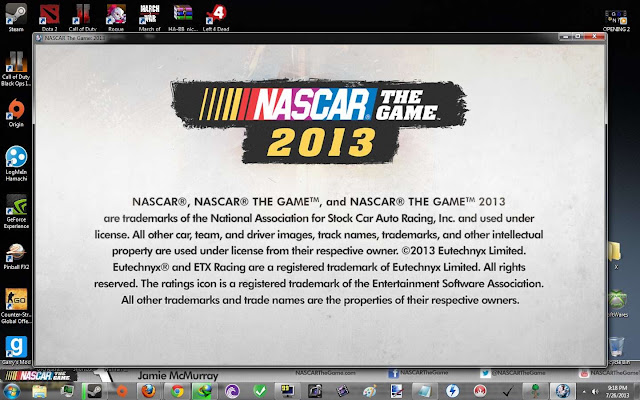Click the volume speaker tray icon
The height and width of the screenshot is (400, 640).
(594, 391)
